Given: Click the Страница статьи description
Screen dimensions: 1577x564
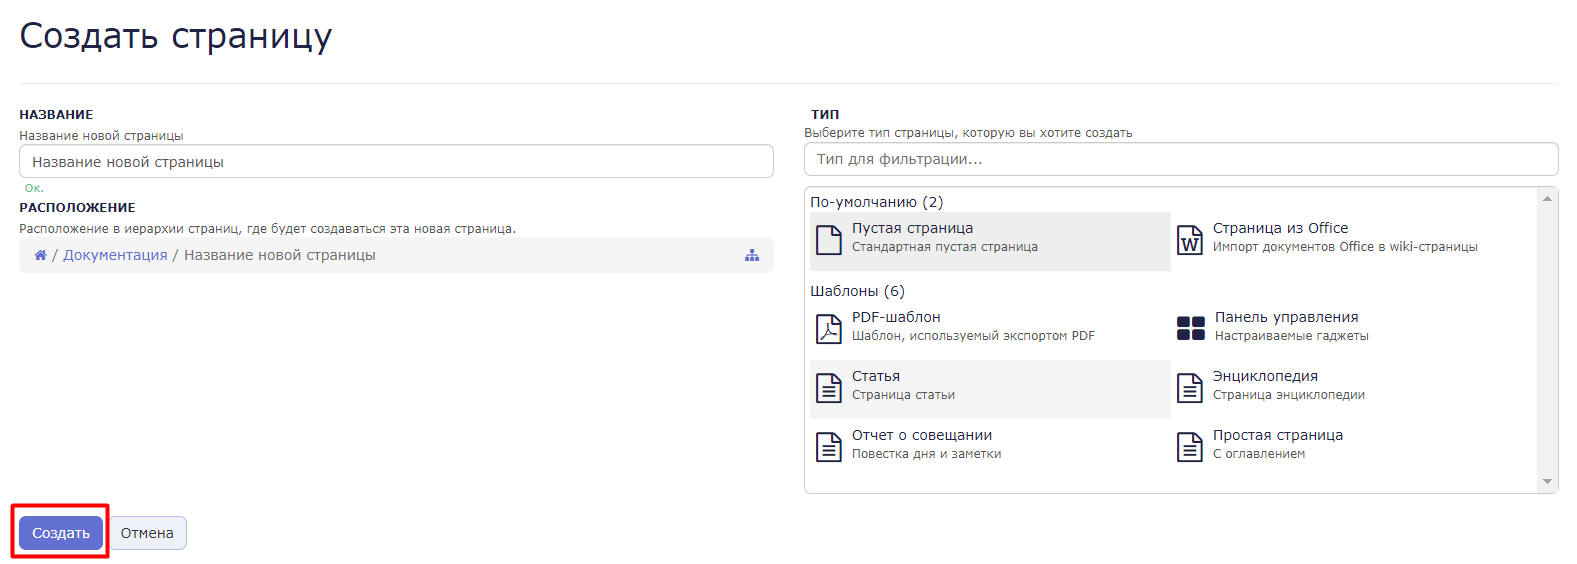Looking at the screenshot, I should coord(903,395).
